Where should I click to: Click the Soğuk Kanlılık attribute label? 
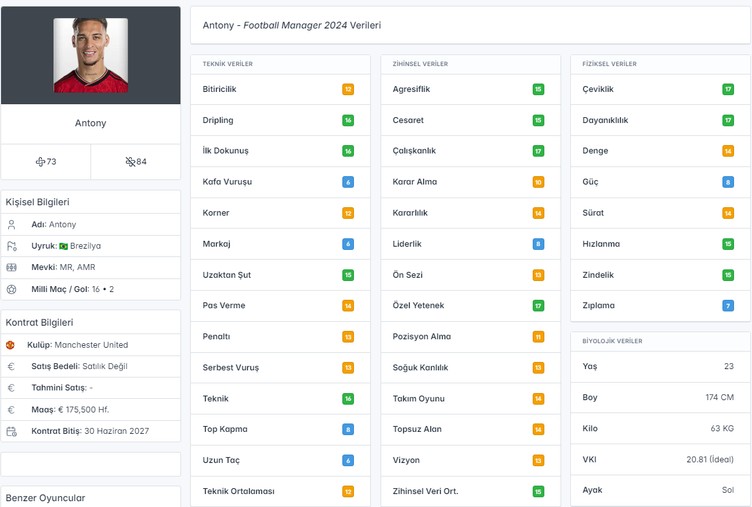(x=420, y=368)
